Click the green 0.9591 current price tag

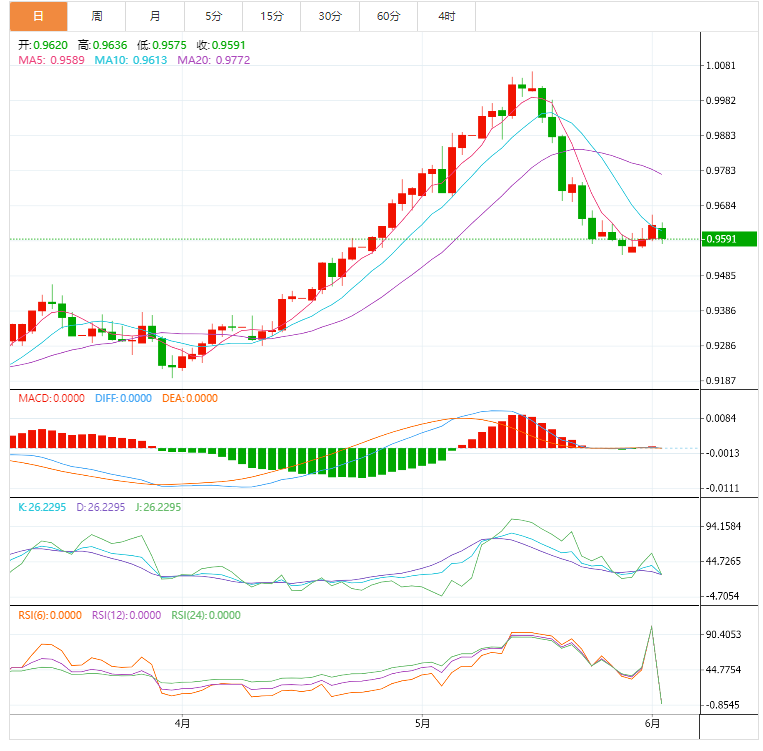click(729, 239)
